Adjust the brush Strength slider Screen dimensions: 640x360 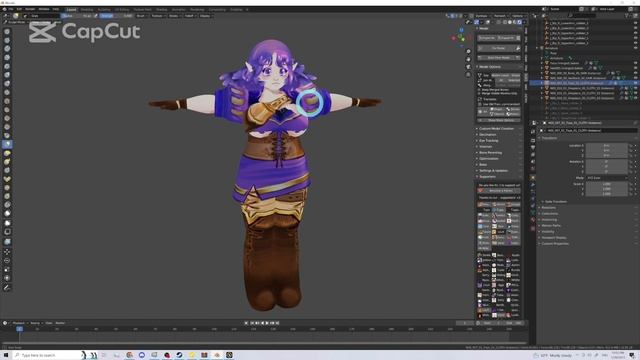coord(116,16)
